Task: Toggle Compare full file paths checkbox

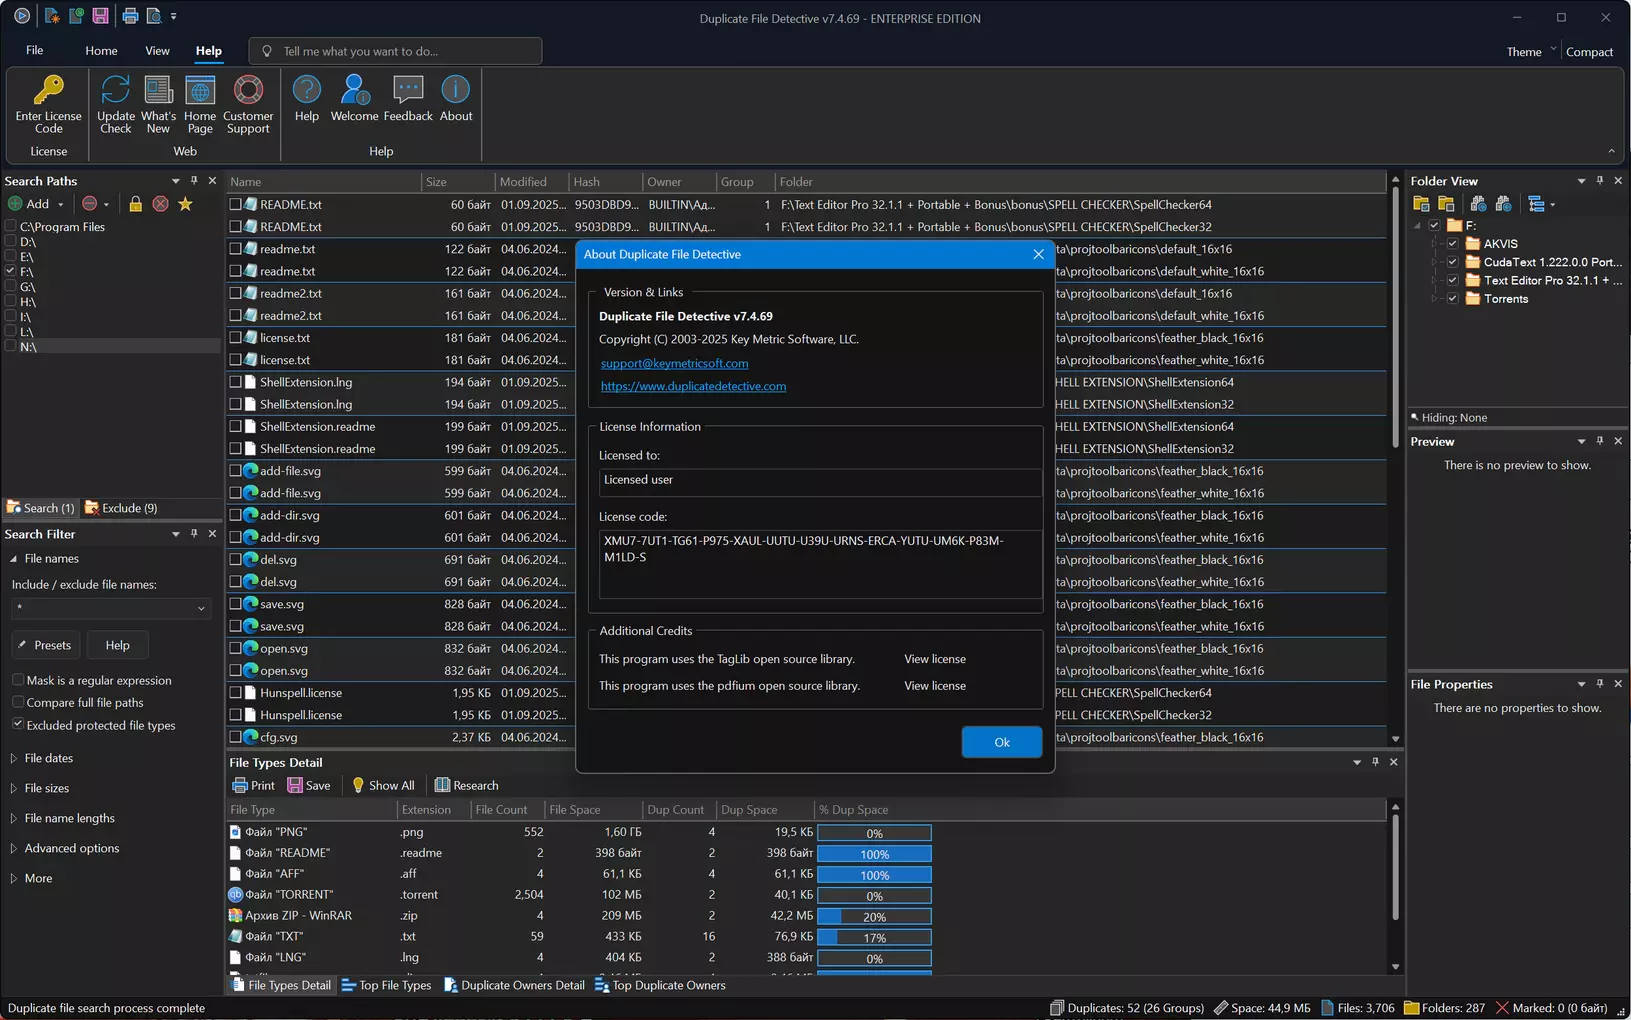Action: pos(18,702)
